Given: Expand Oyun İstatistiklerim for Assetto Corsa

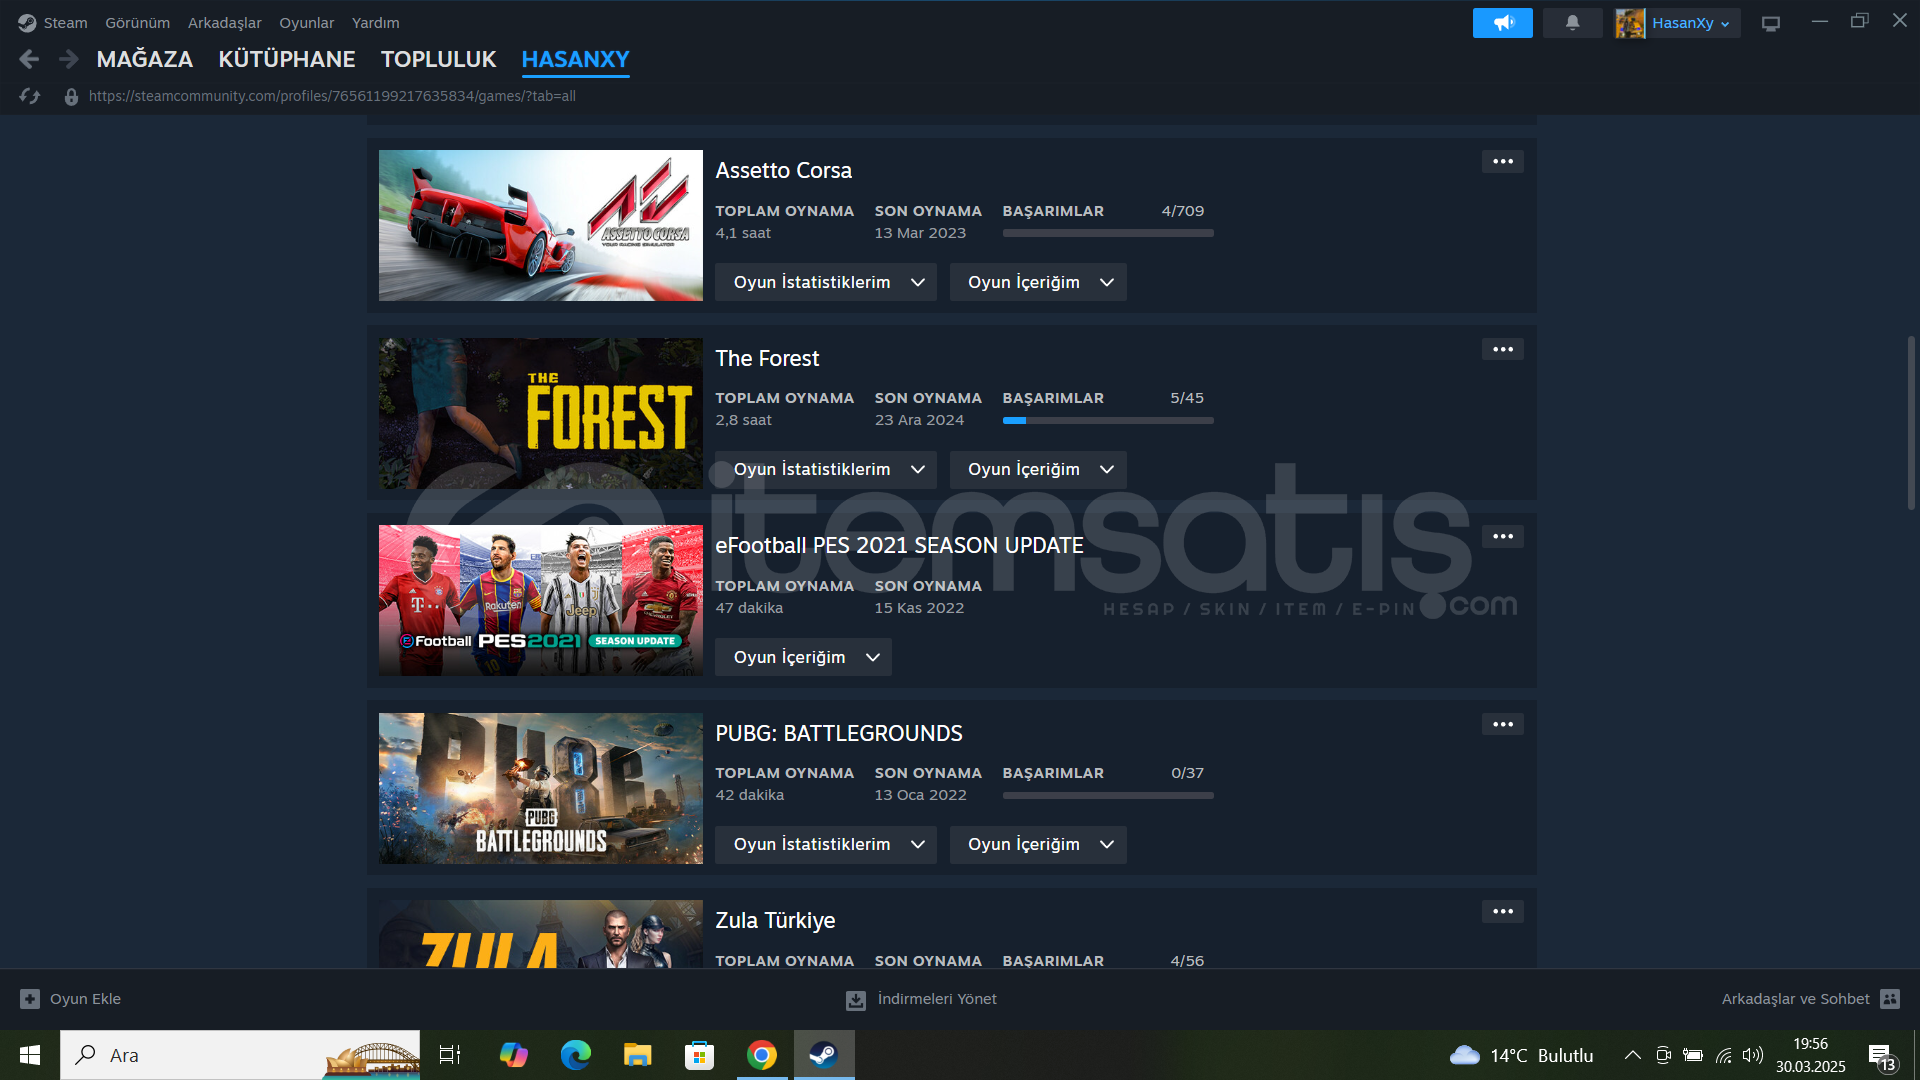Looking at the screenshot, I should (825, 282).
